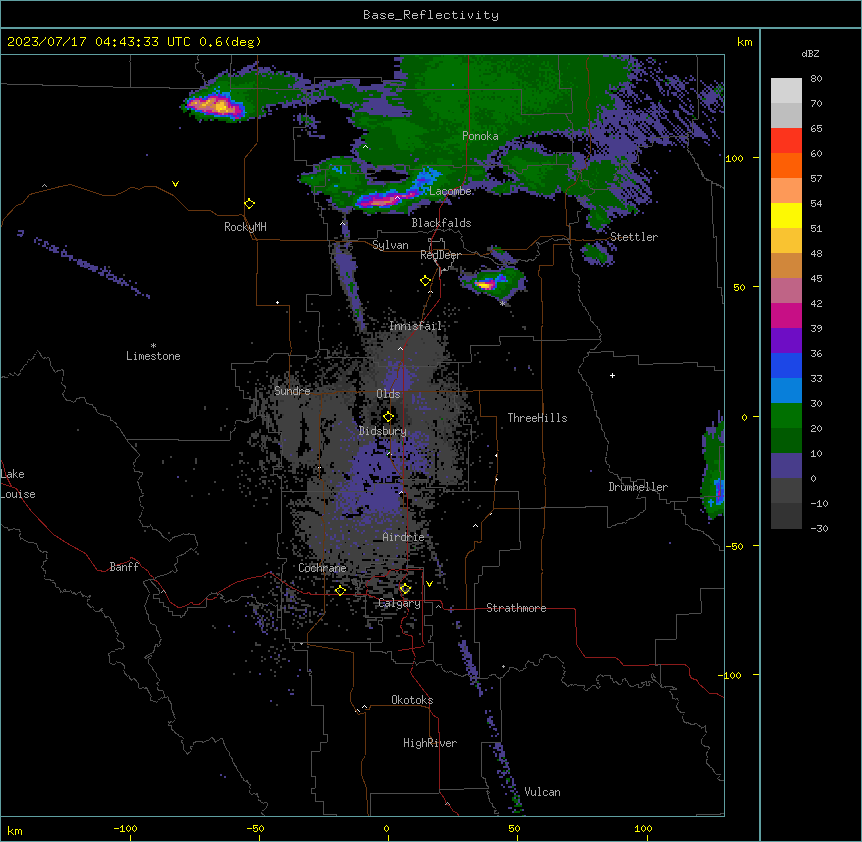Choose the blue 33-36 dBZ legend swatch
This screenshot has width=862, height=842.
[x=786, y=365]
